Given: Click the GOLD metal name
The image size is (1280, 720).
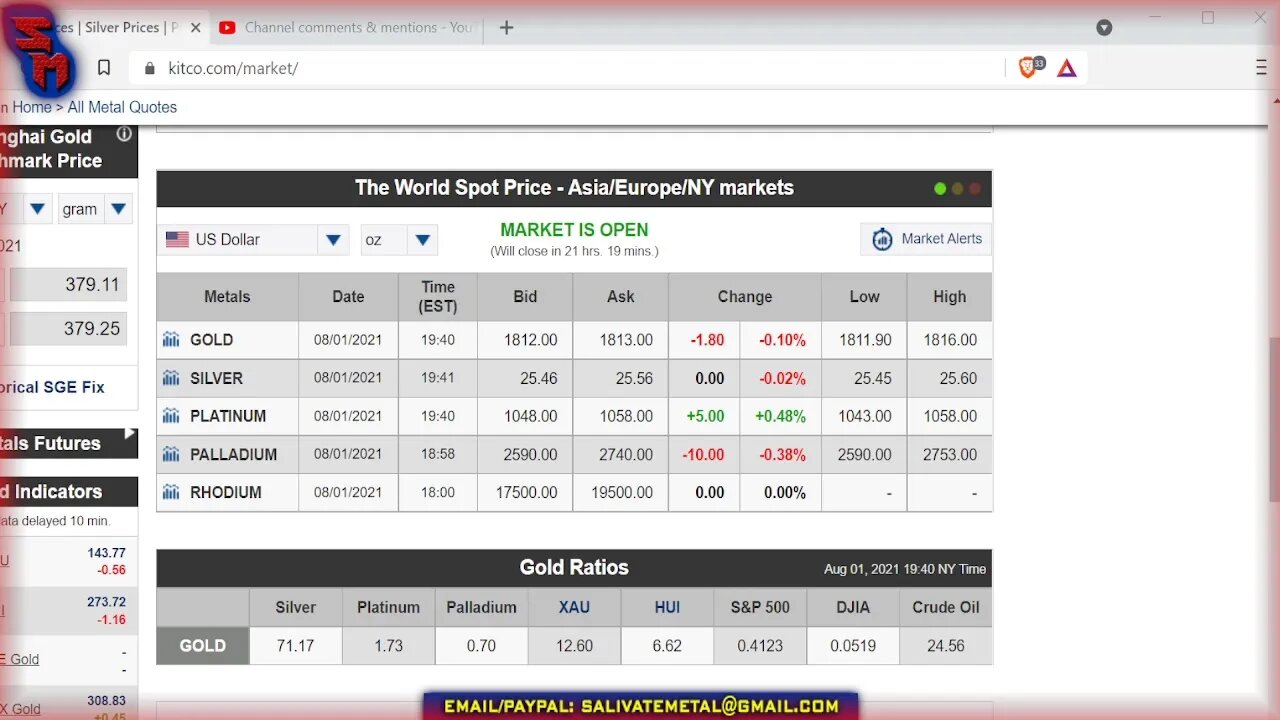Looking at the screenshot, I should click(x=211, y=340).
